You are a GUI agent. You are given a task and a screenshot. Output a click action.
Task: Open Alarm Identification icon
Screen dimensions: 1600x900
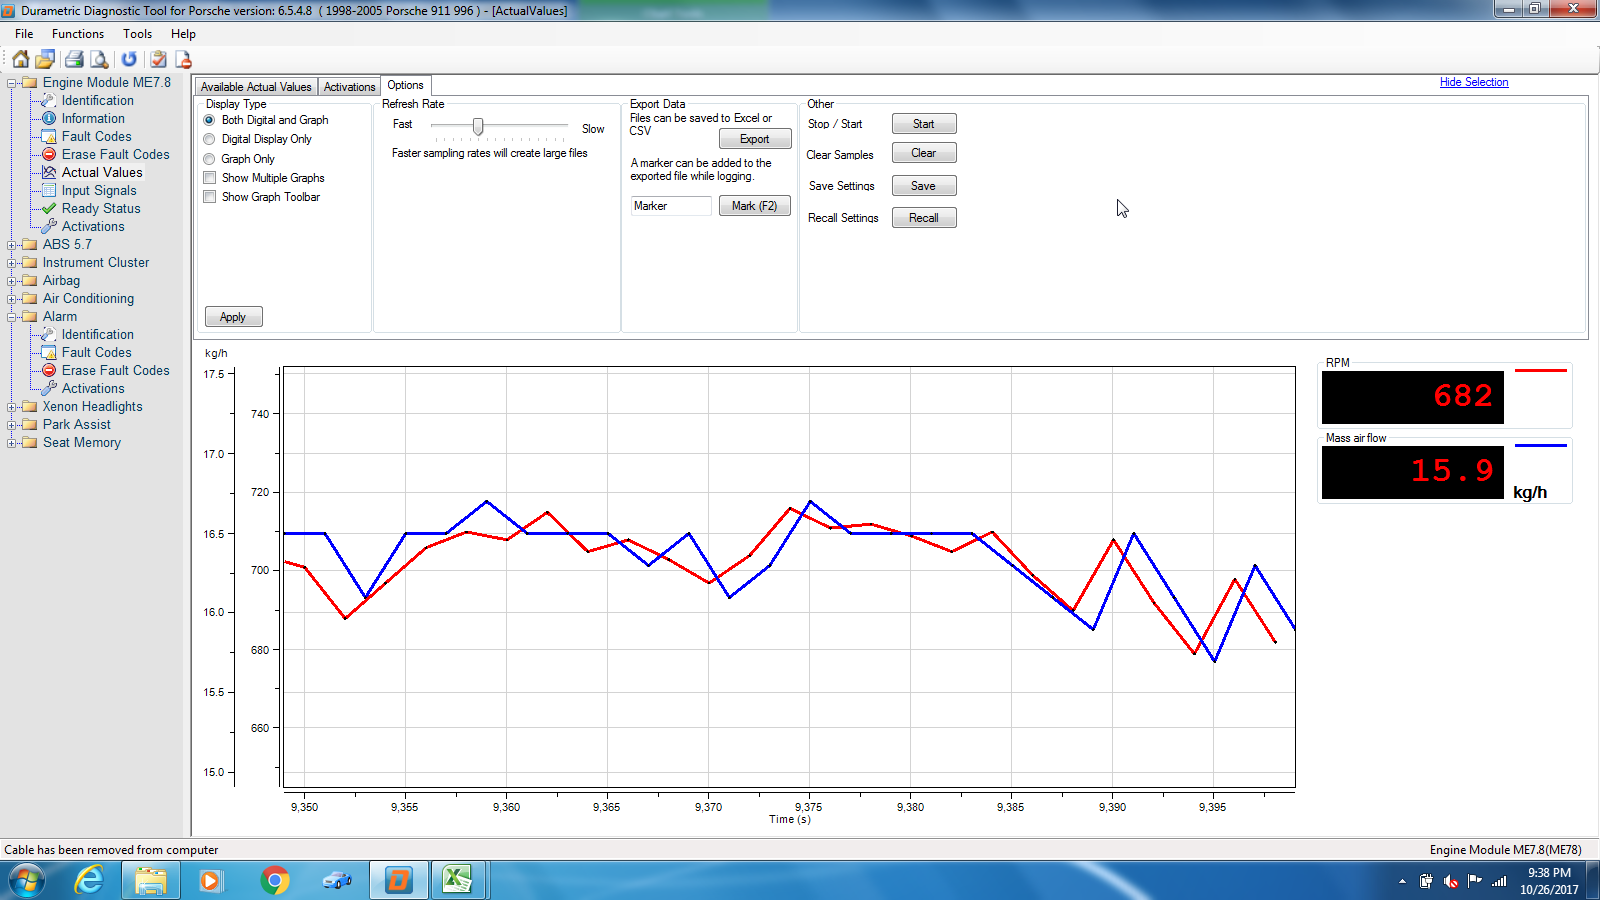click(x=48, y=334)
